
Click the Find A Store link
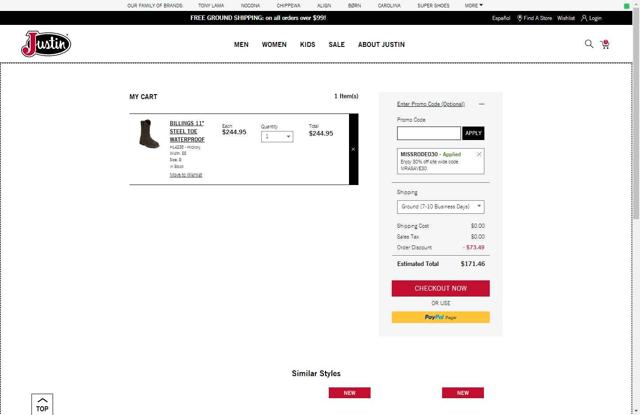(x=534, y=18)
